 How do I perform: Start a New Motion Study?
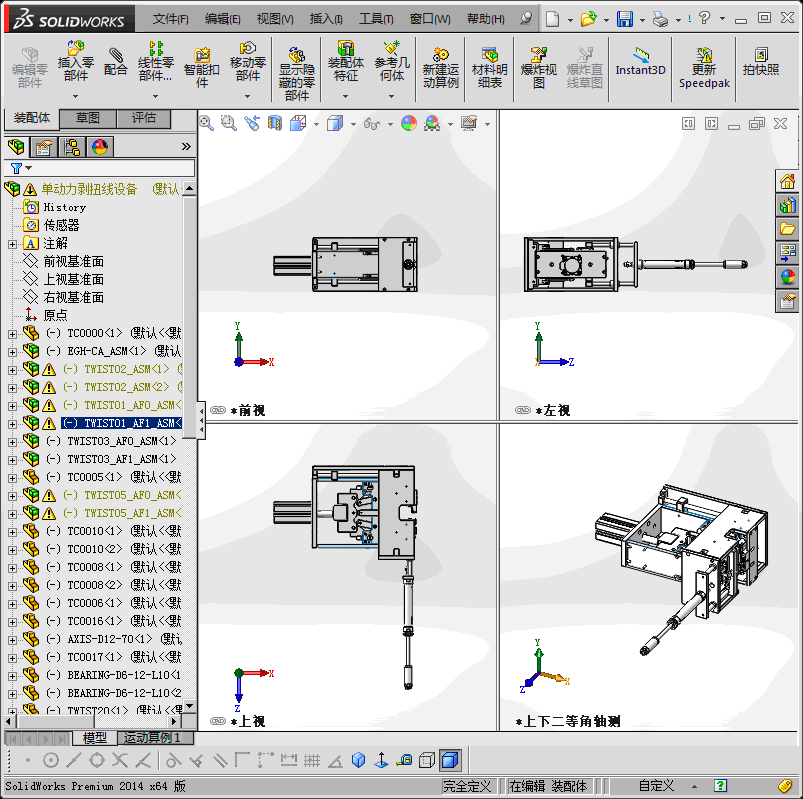(x=440, y=68)
